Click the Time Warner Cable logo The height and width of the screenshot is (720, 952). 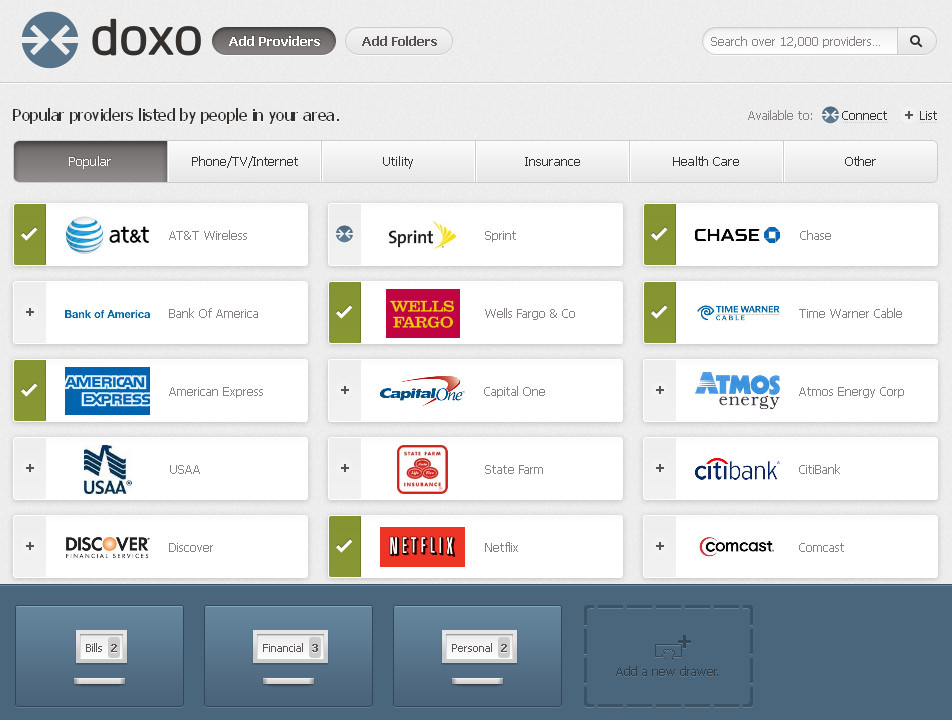point(738,313)
